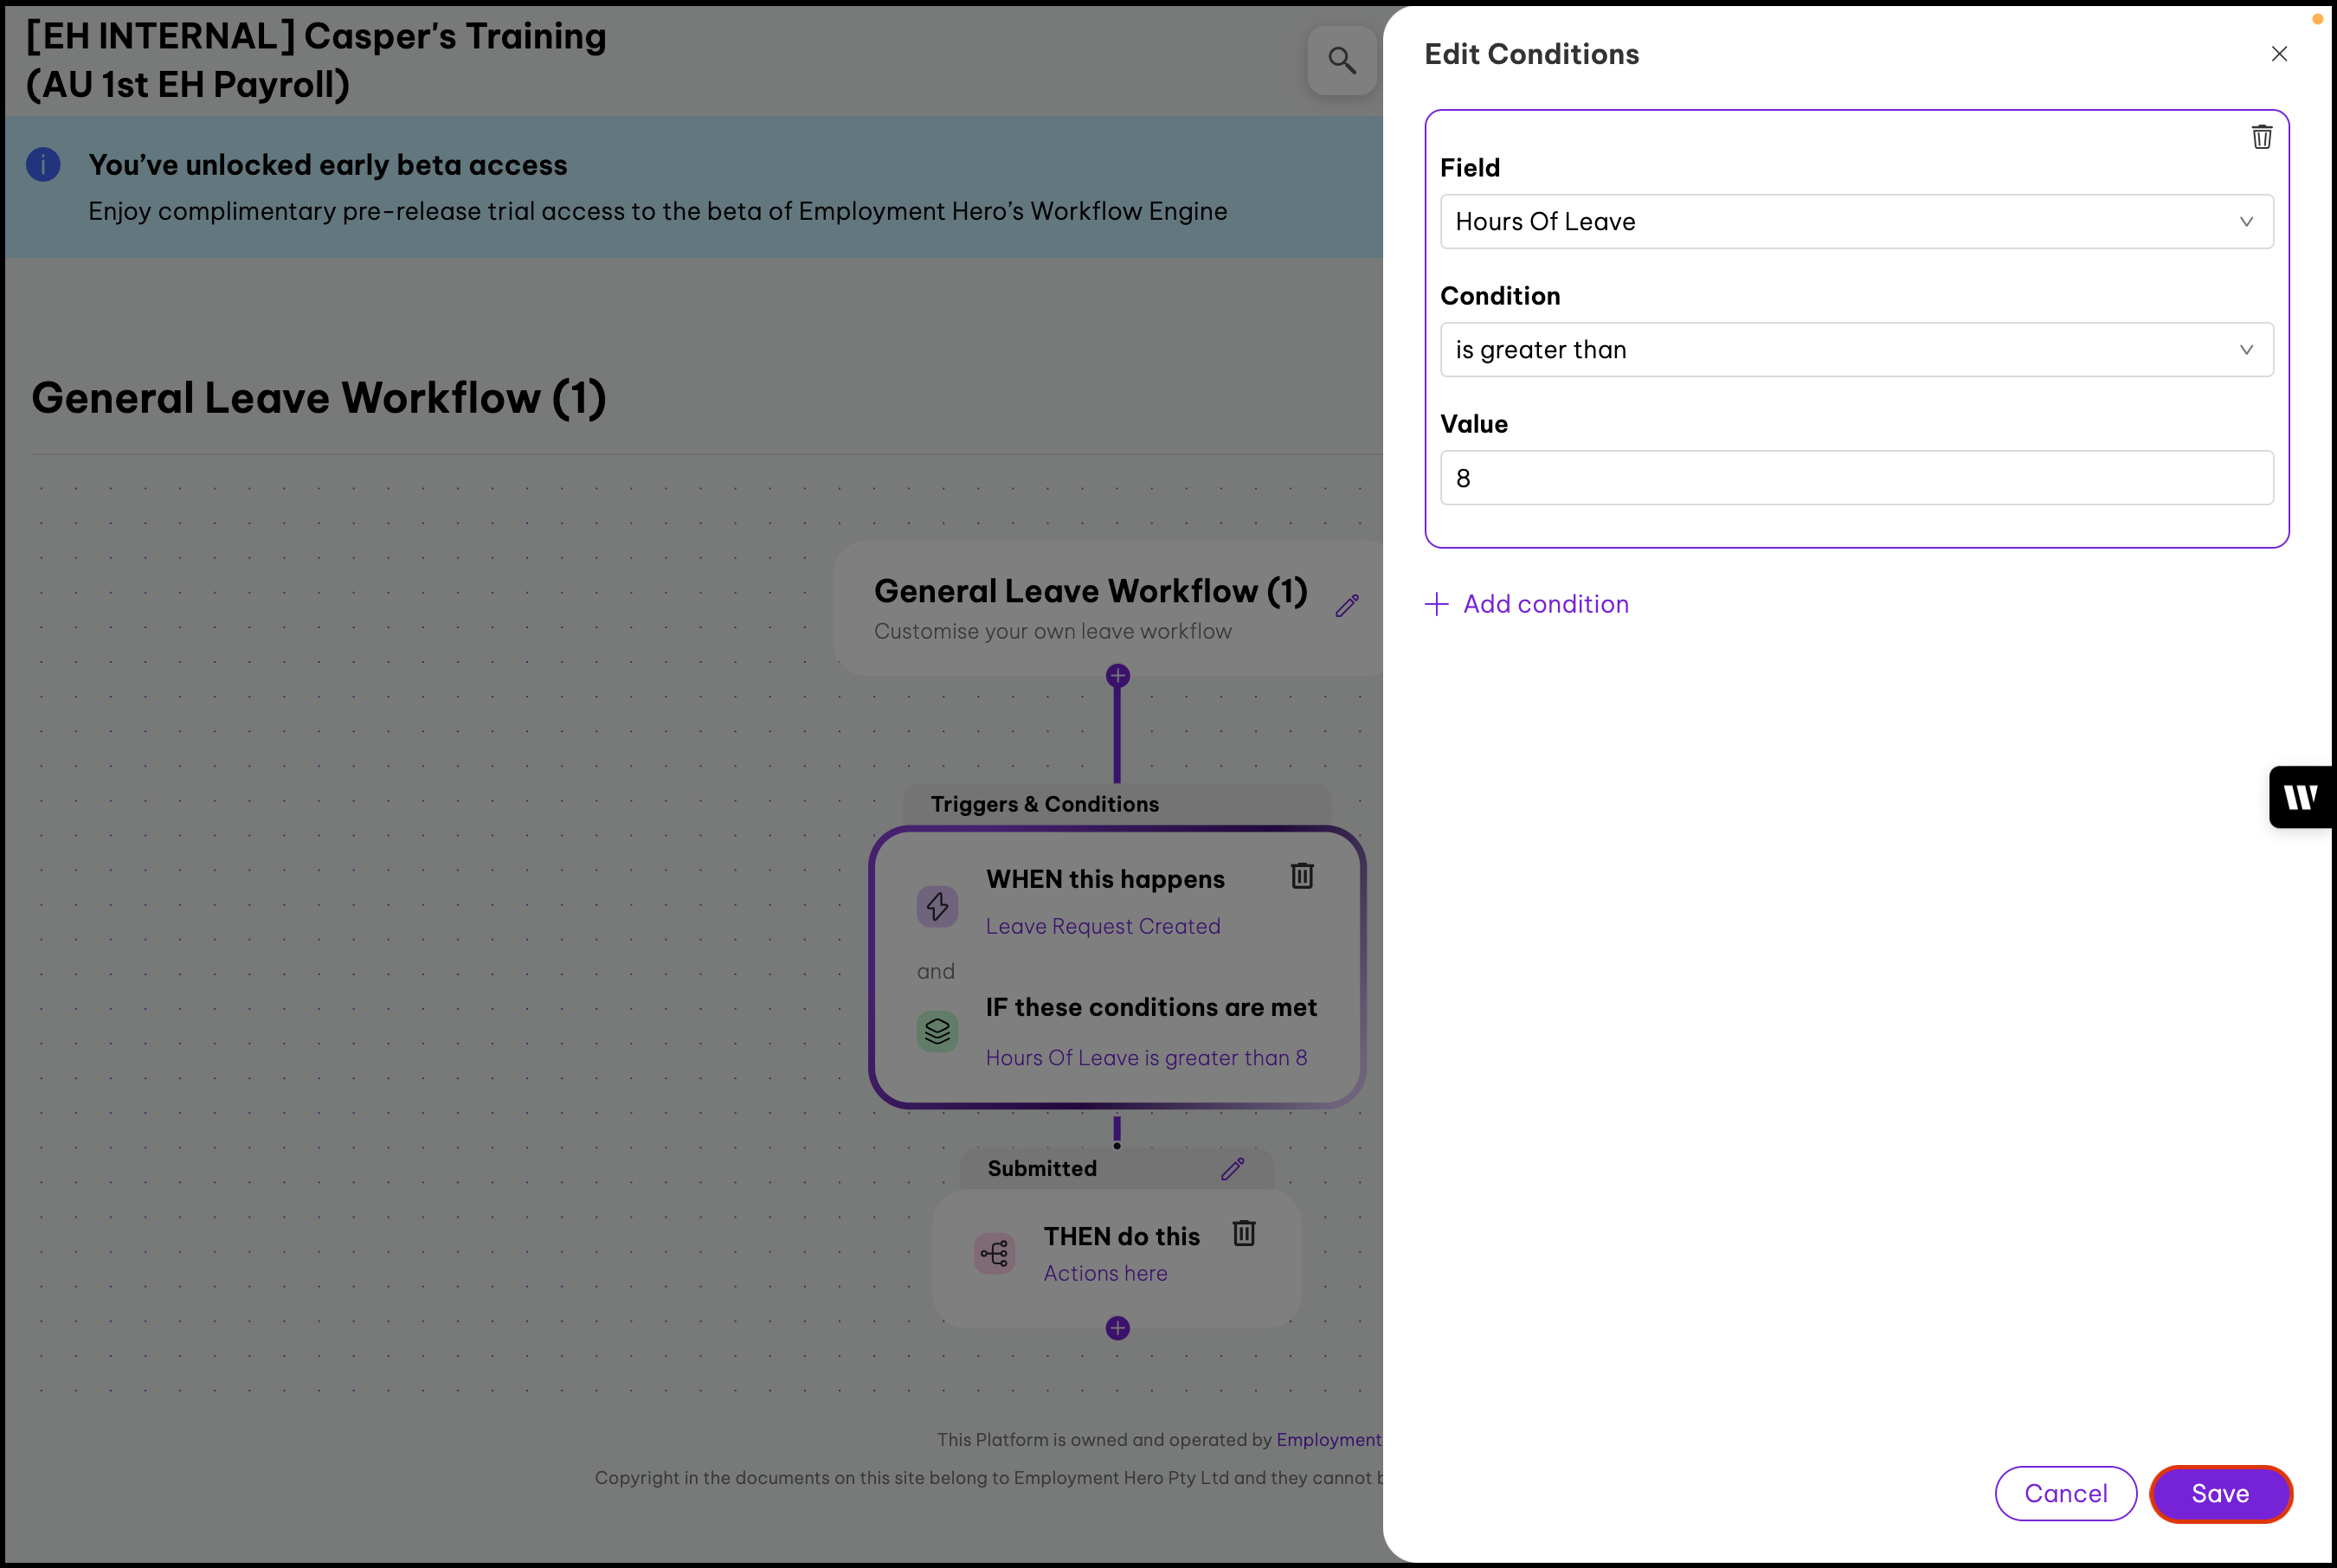2337x1568 pixels.
Task: Delete the WHEN this happens trigger
Action: click(1301, 876)
